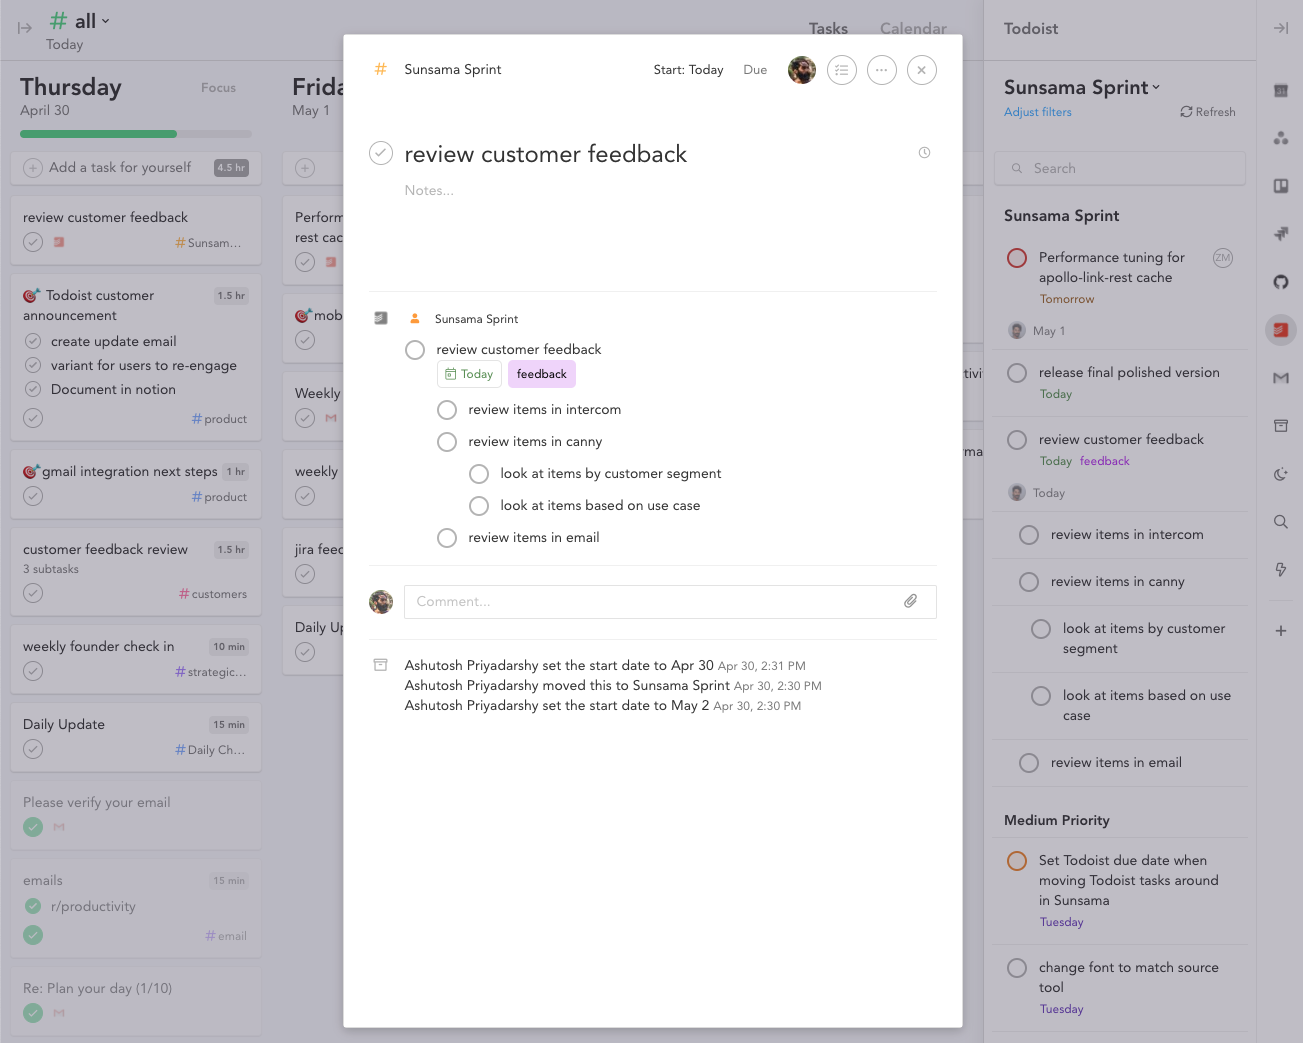This screenshot has width=1303, height=1043.
Task: Check off 'review items in email' in modal
Action: point(447,538)
